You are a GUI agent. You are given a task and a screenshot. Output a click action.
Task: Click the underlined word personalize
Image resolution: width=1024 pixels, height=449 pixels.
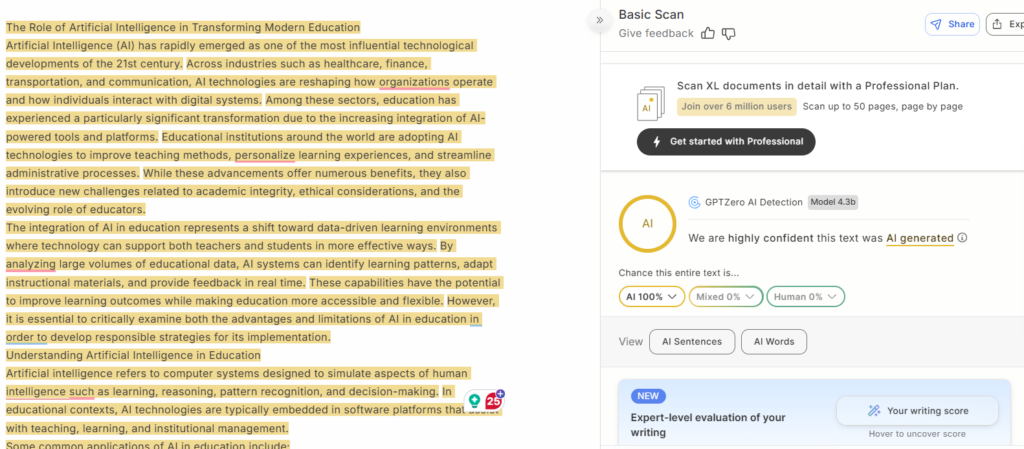click(x=264, y=155)
